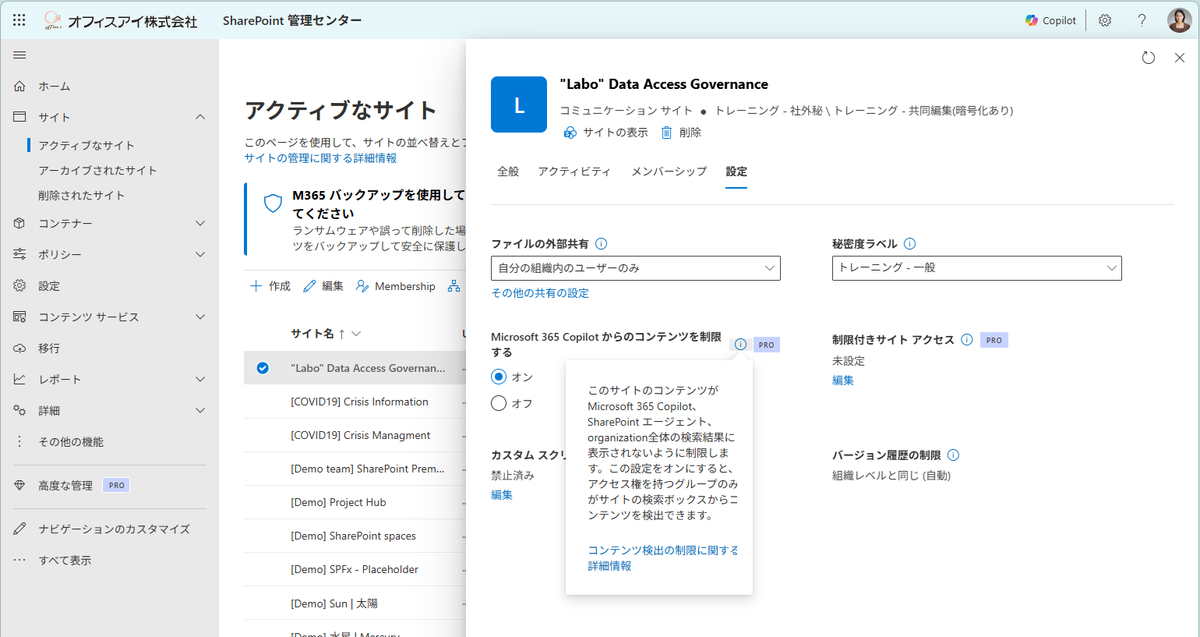Switch to the アクティビティ tab
The width and height of the screenshot is (1200, 637).
click(x=574, y=172)
